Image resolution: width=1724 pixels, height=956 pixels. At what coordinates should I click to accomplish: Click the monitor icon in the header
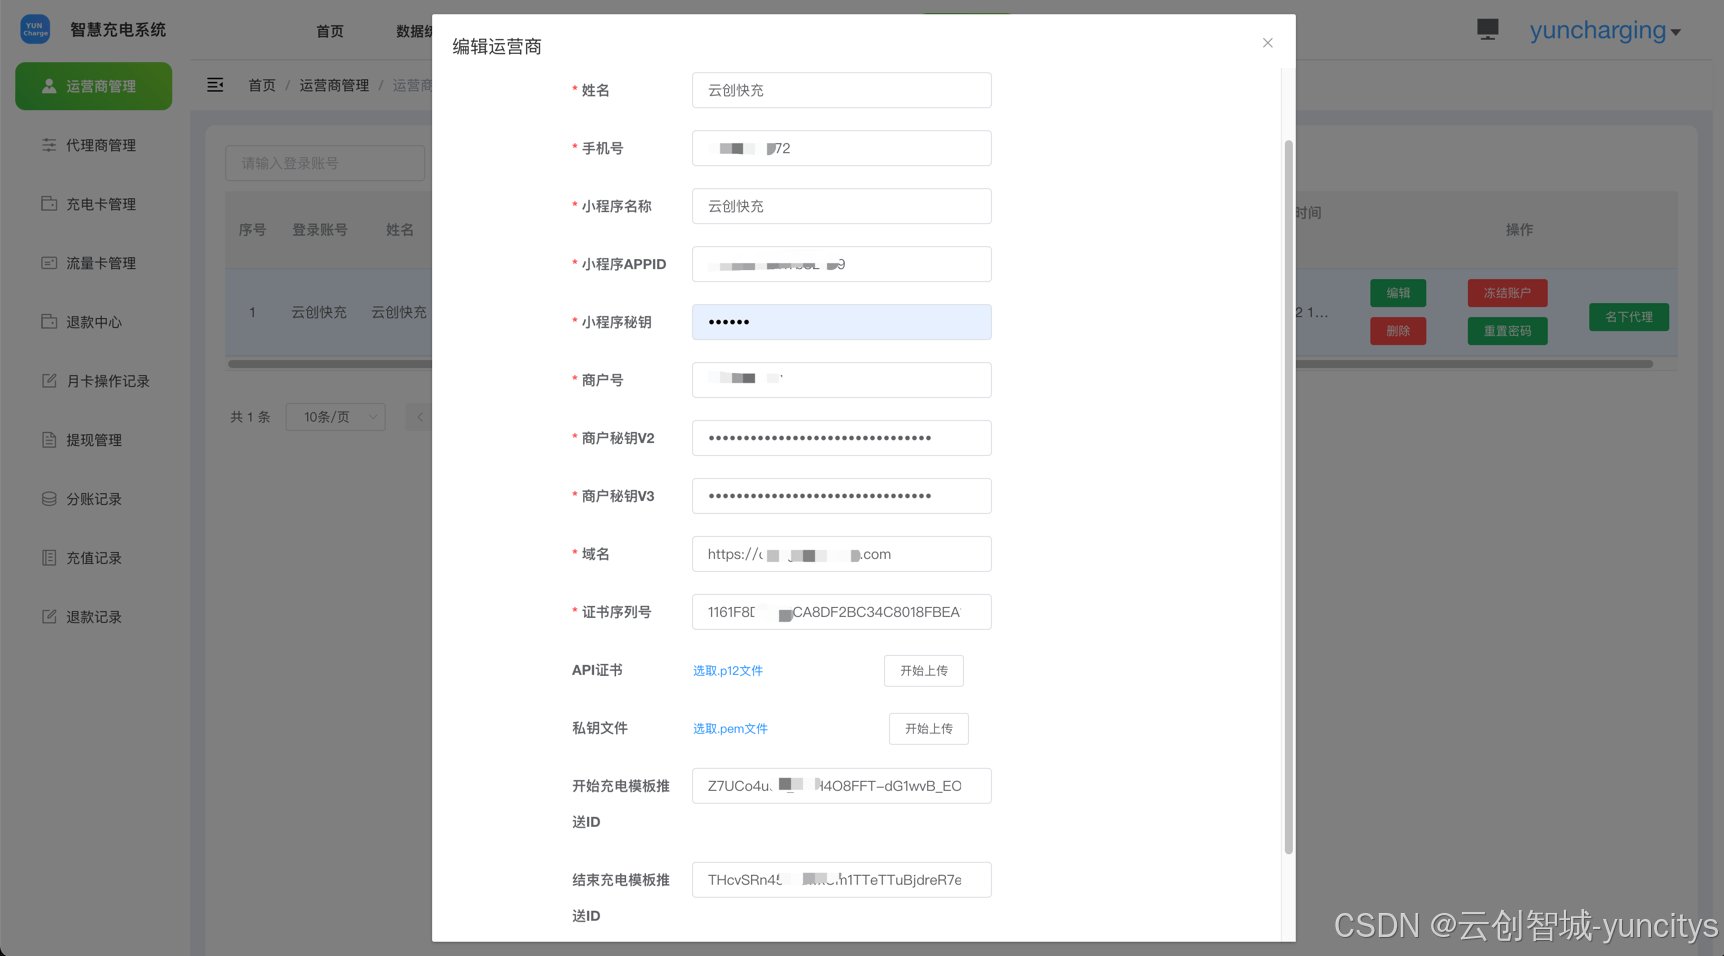click(1488, 30)
